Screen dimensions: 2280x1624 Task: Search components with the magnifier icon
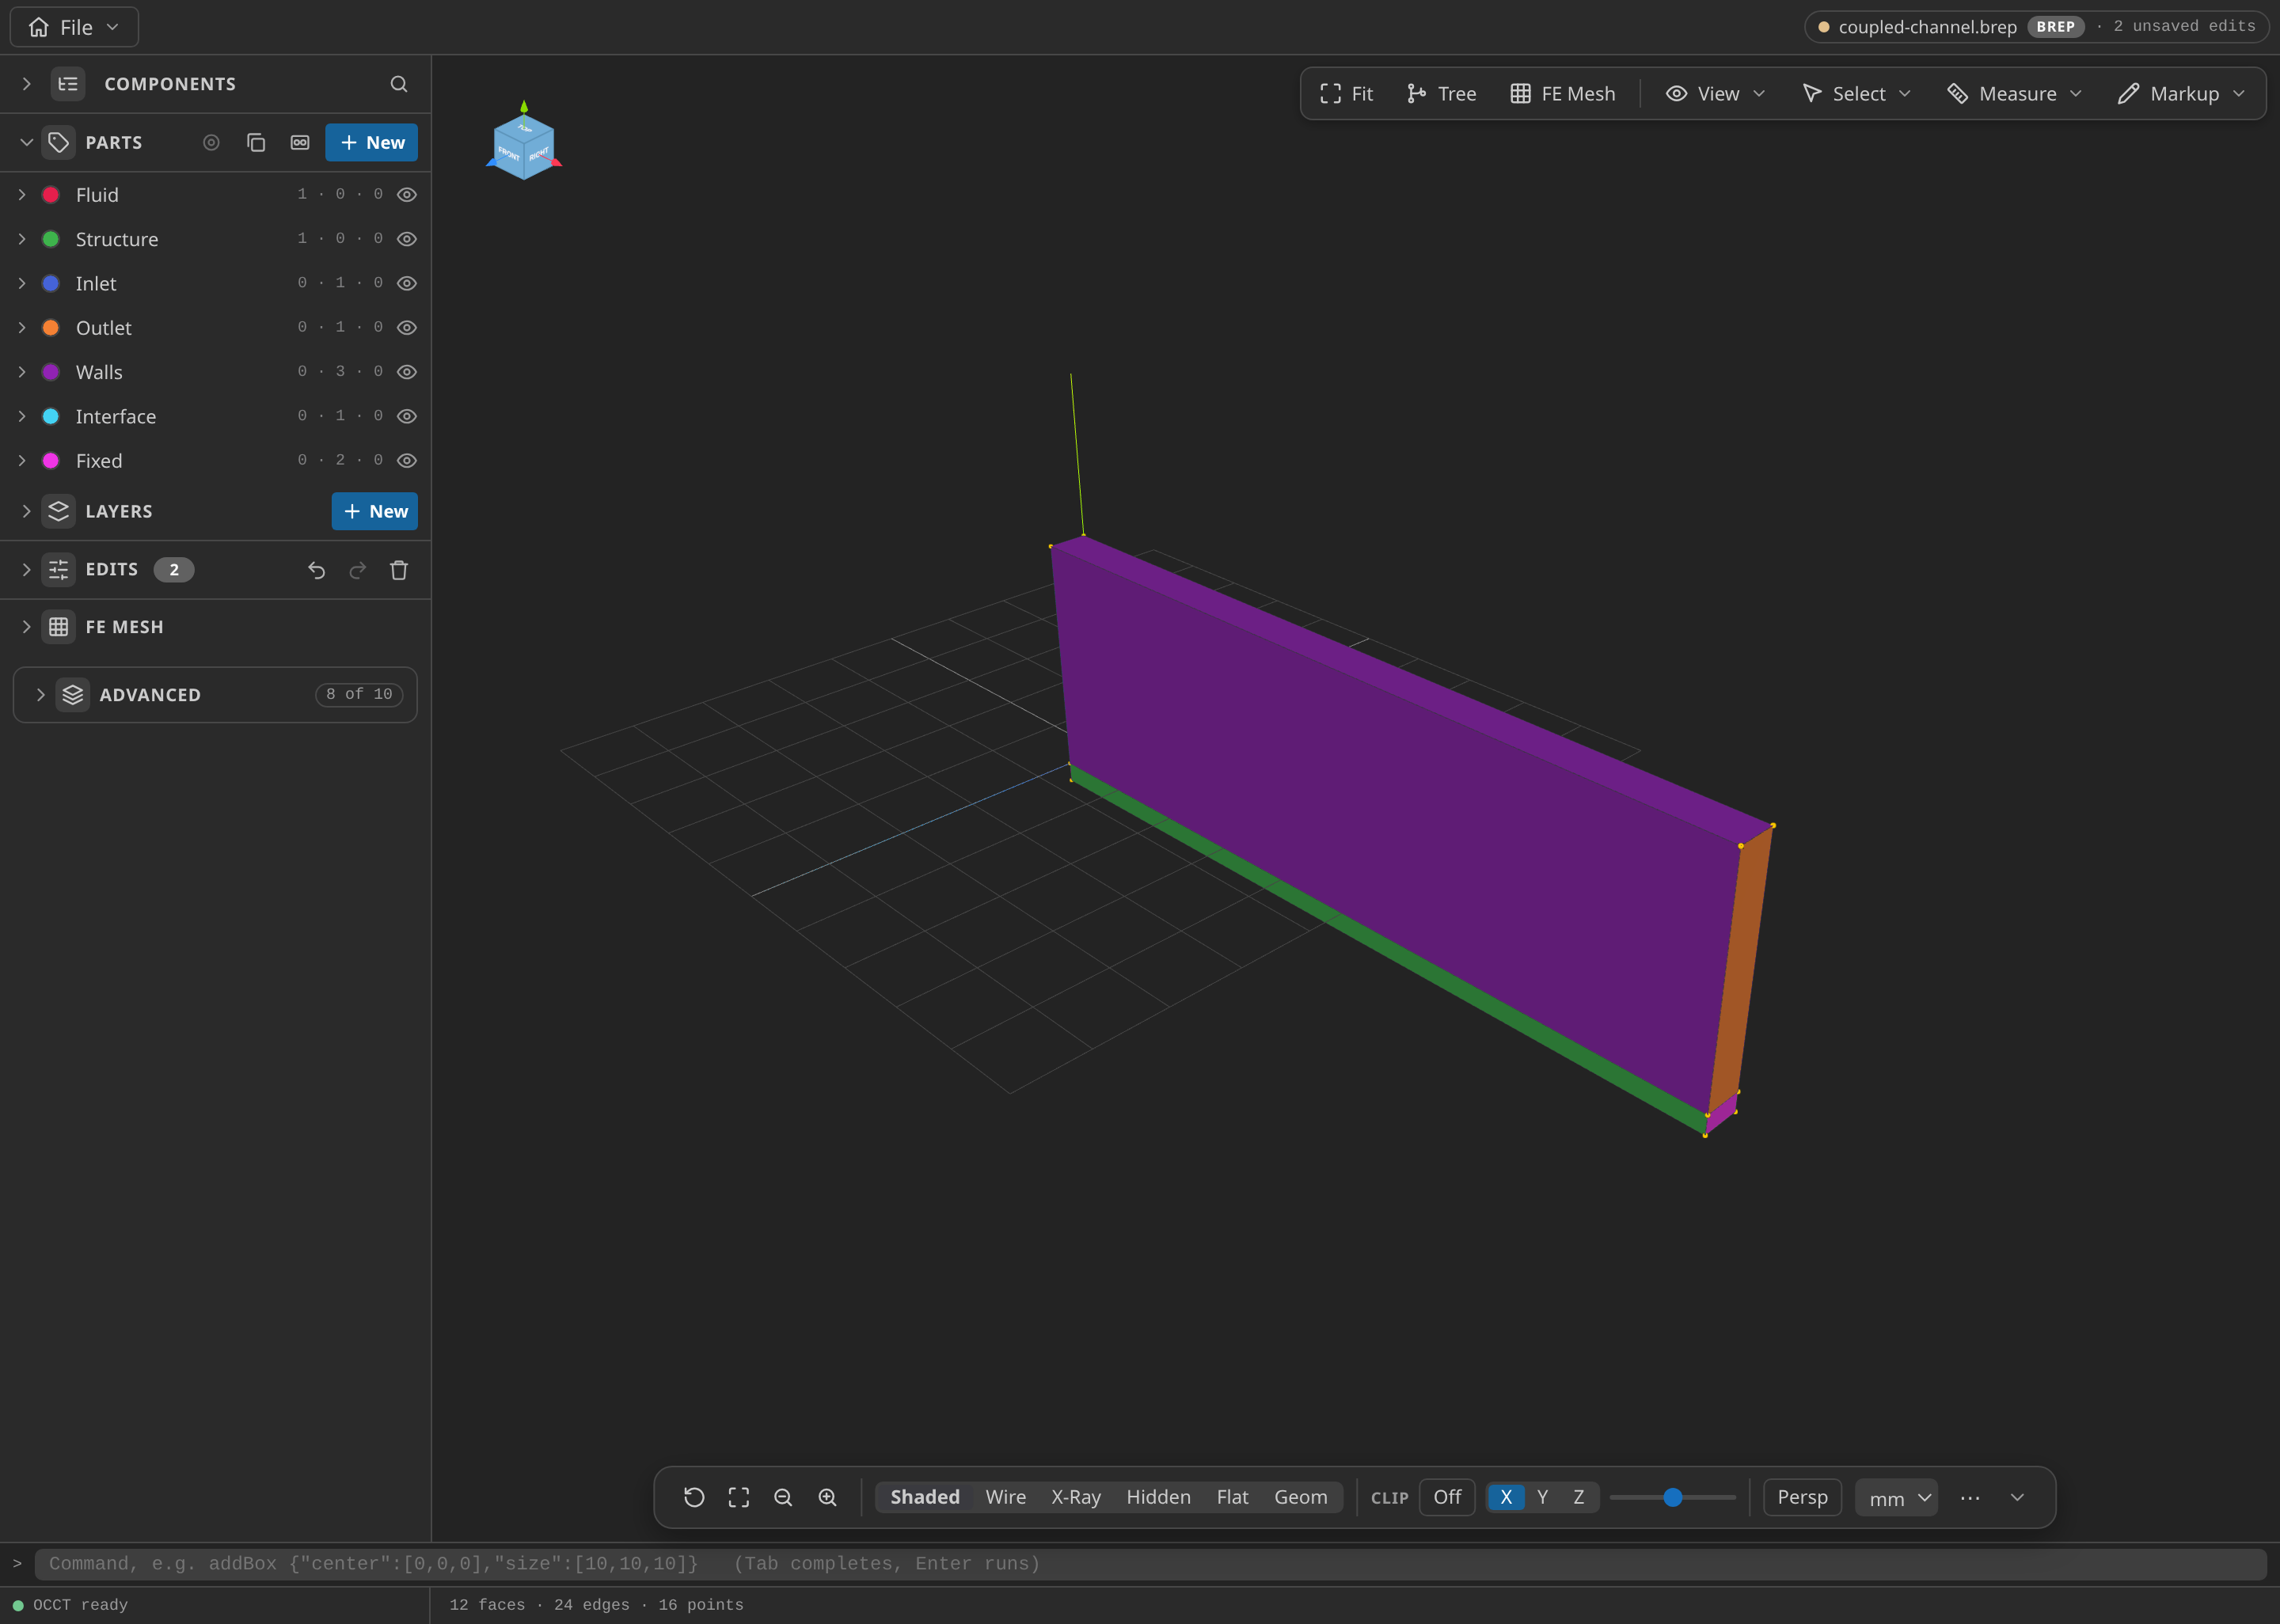click(398, 84)
